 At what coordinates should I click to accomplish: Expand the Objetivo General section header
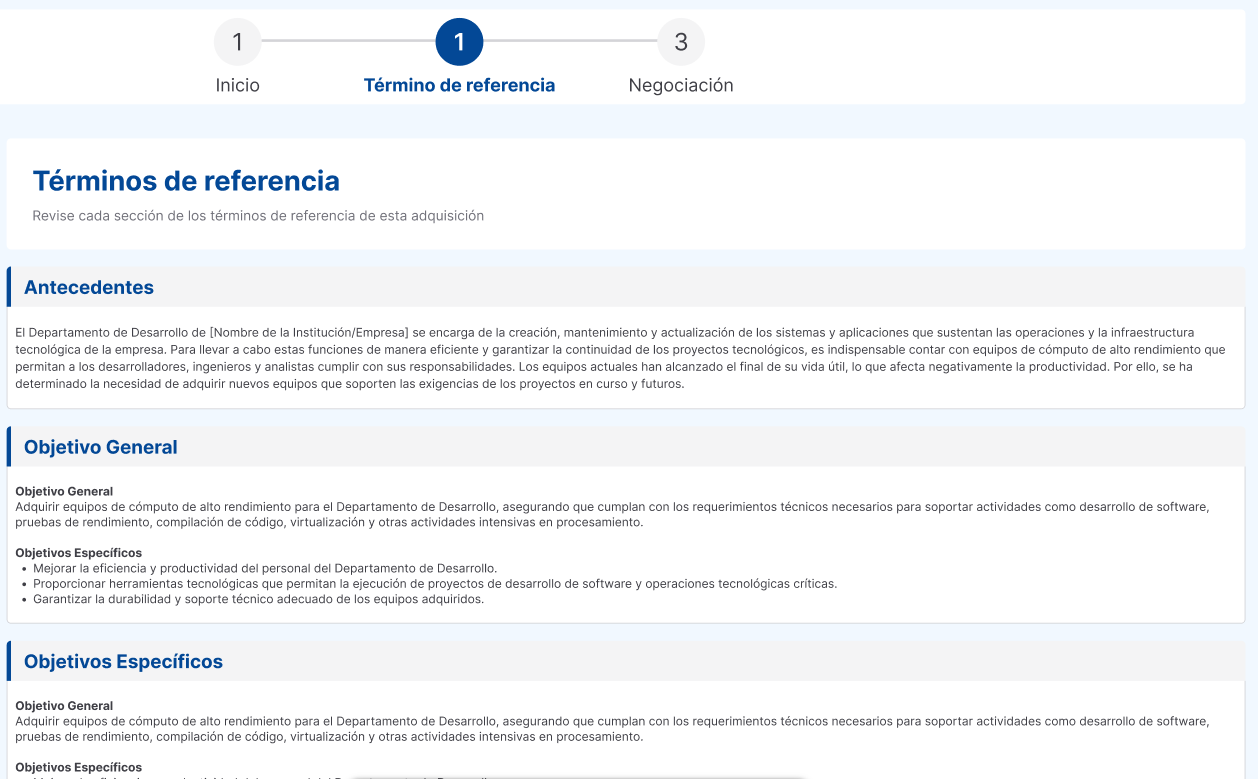click(x=101, y=448)
